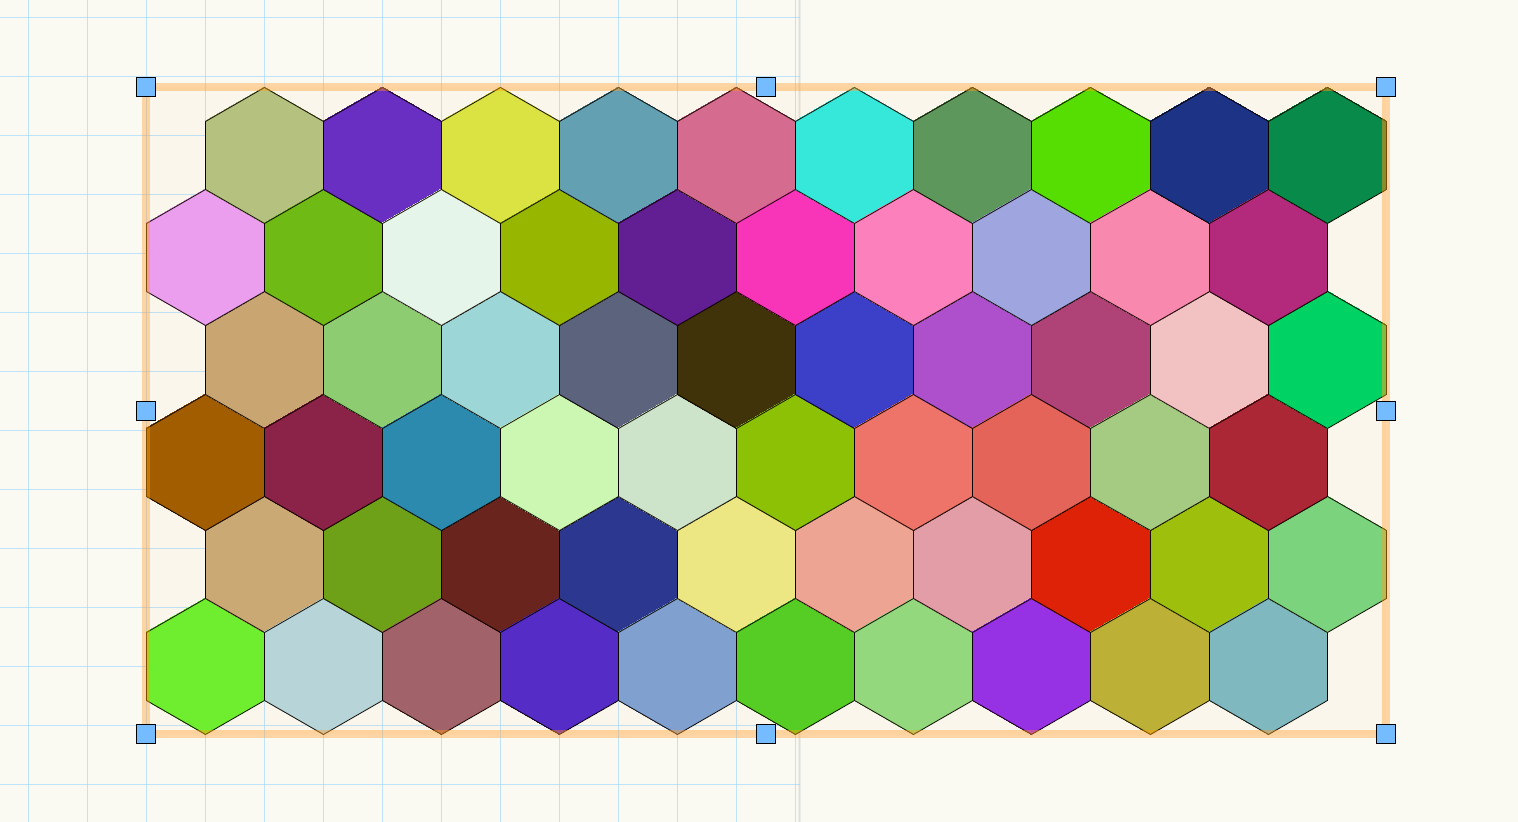Screen dimensions: 1518x822
Task: Click the middle-left selection handle
Action: click(146, 411)
